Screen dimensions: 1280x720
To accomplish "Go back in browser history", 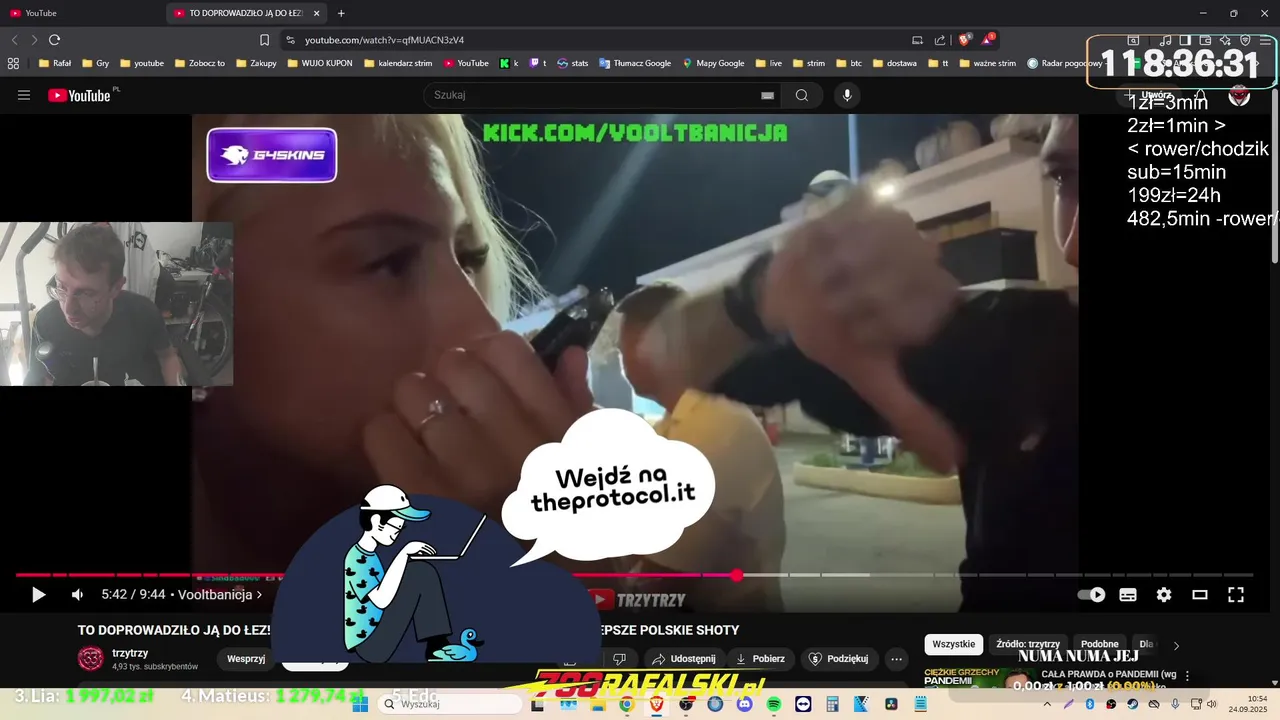I will [x=14, y=40].
